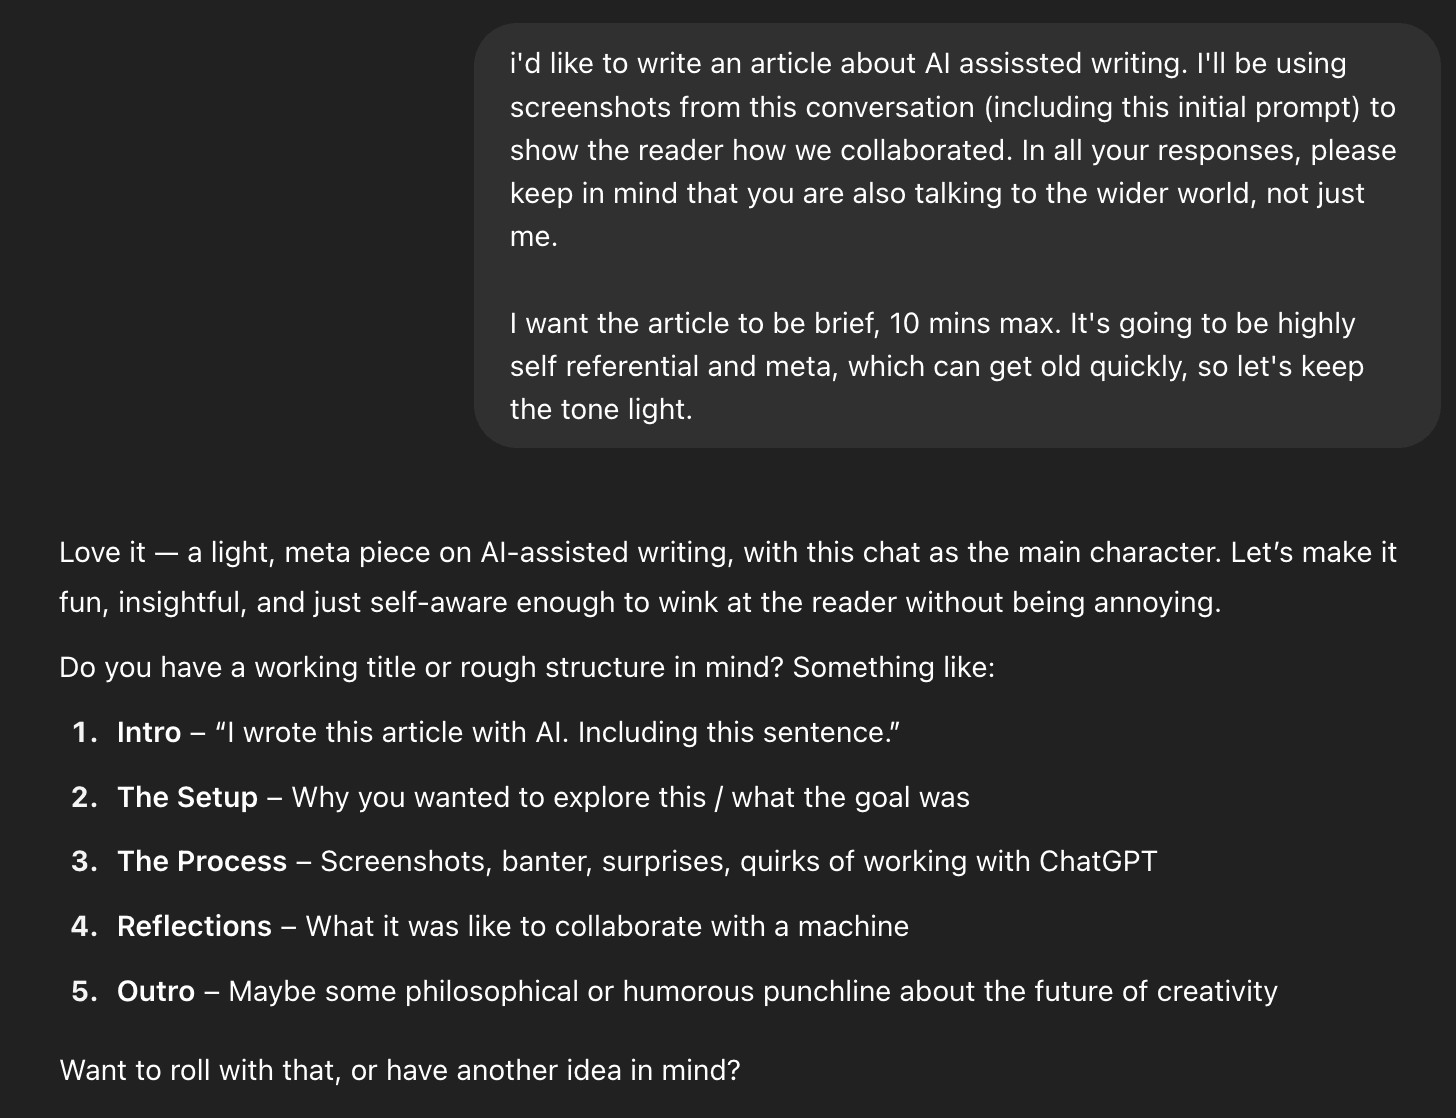Click the "I want the article to be brief" paragraph
Viewport: 1456px width, 1118px height.
click(x=937, y=366)
